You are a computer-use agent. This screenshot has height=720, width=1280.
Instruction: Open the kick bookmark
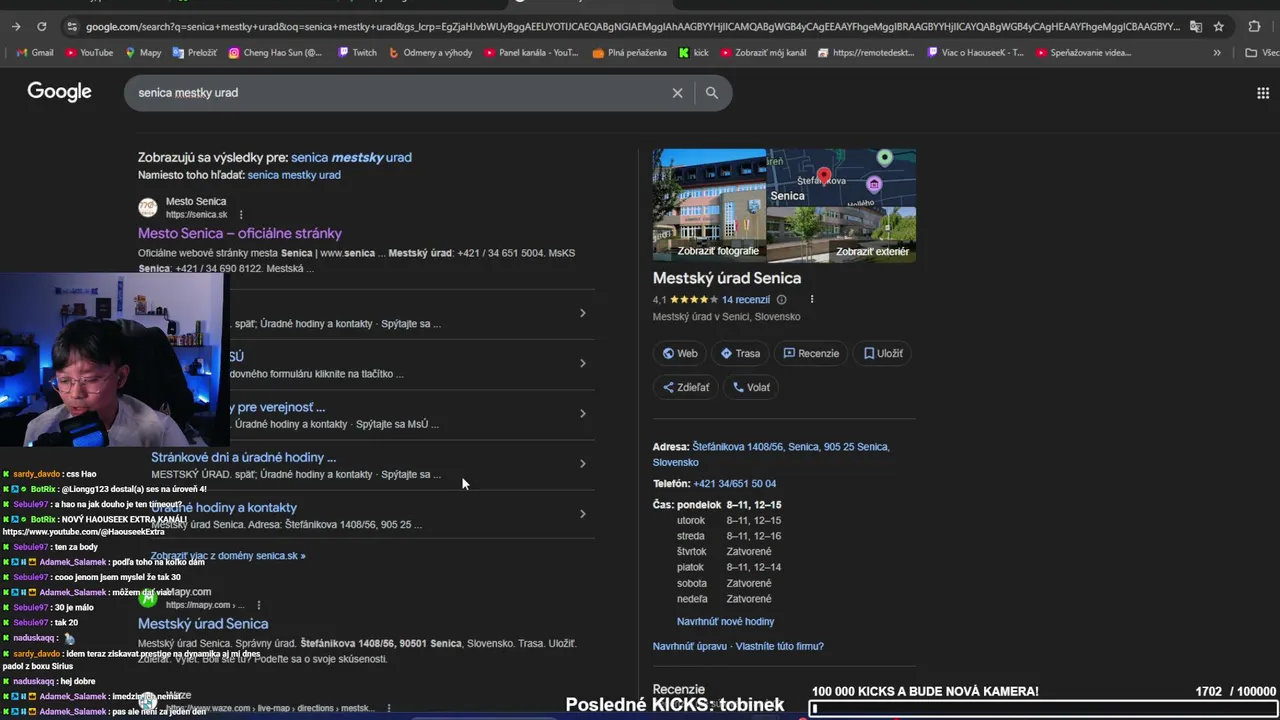tap(693, 52)
